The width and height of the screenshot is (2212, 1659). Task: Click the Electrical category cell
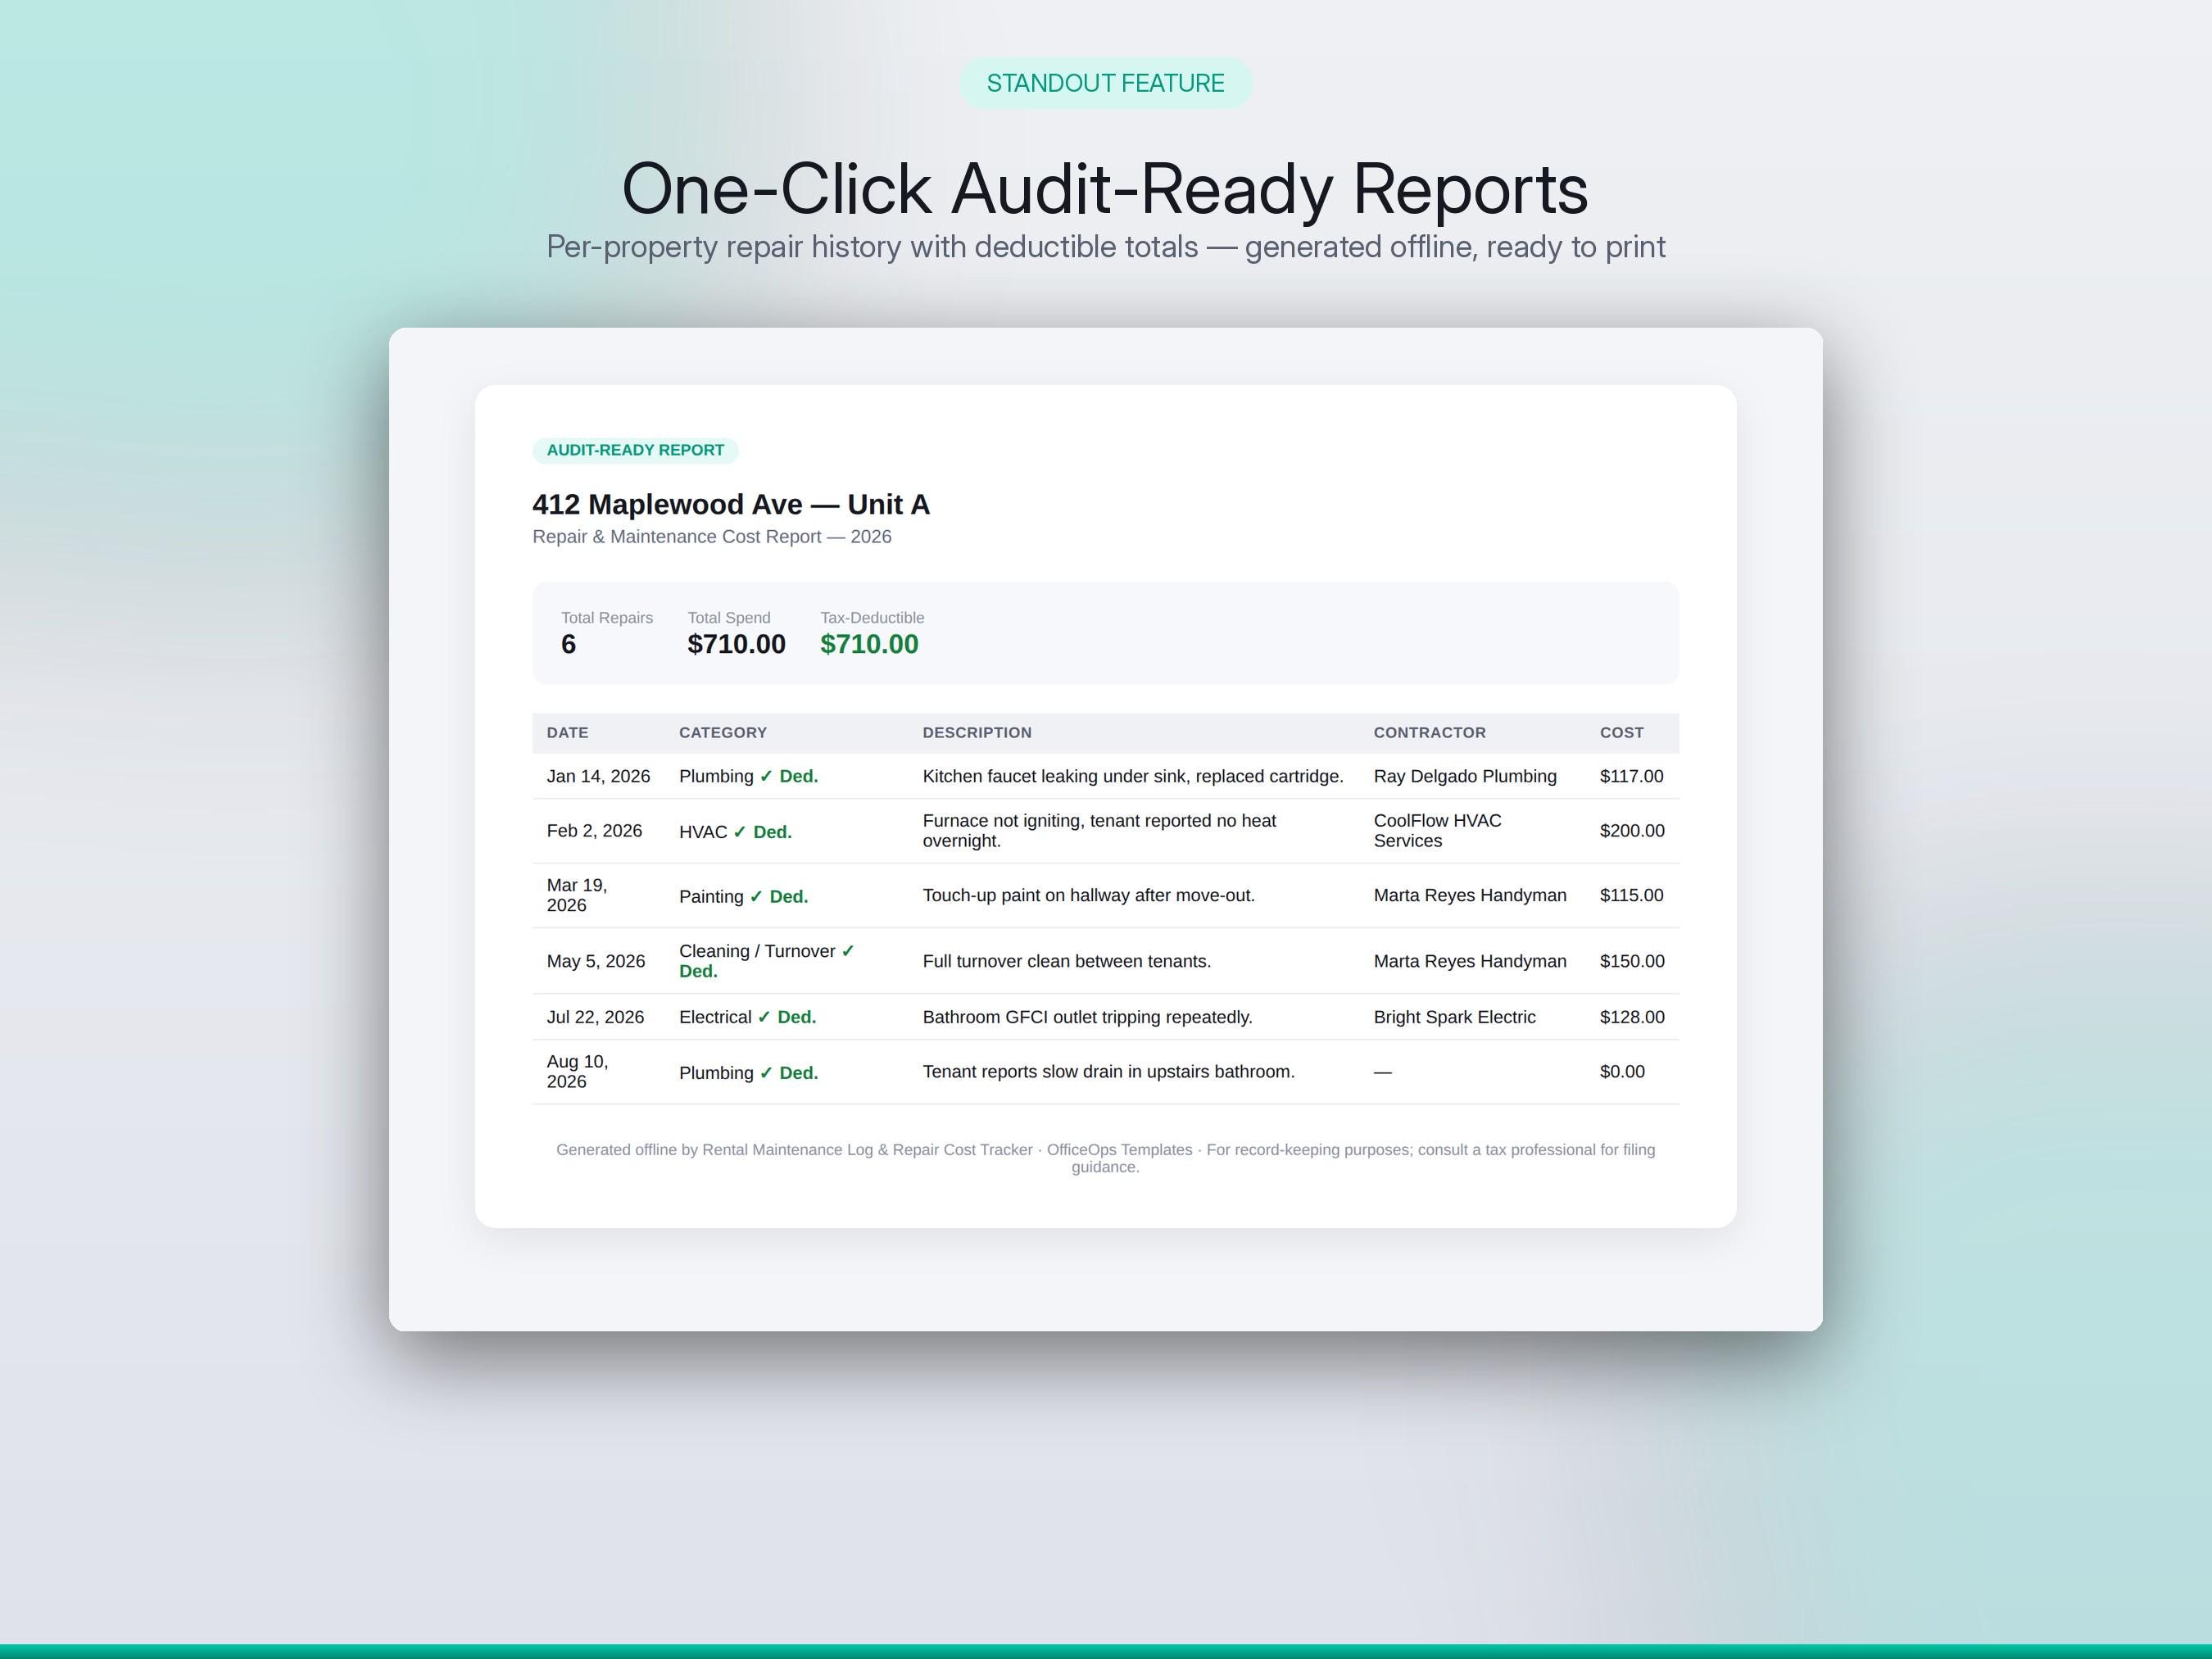point(747,1017)
